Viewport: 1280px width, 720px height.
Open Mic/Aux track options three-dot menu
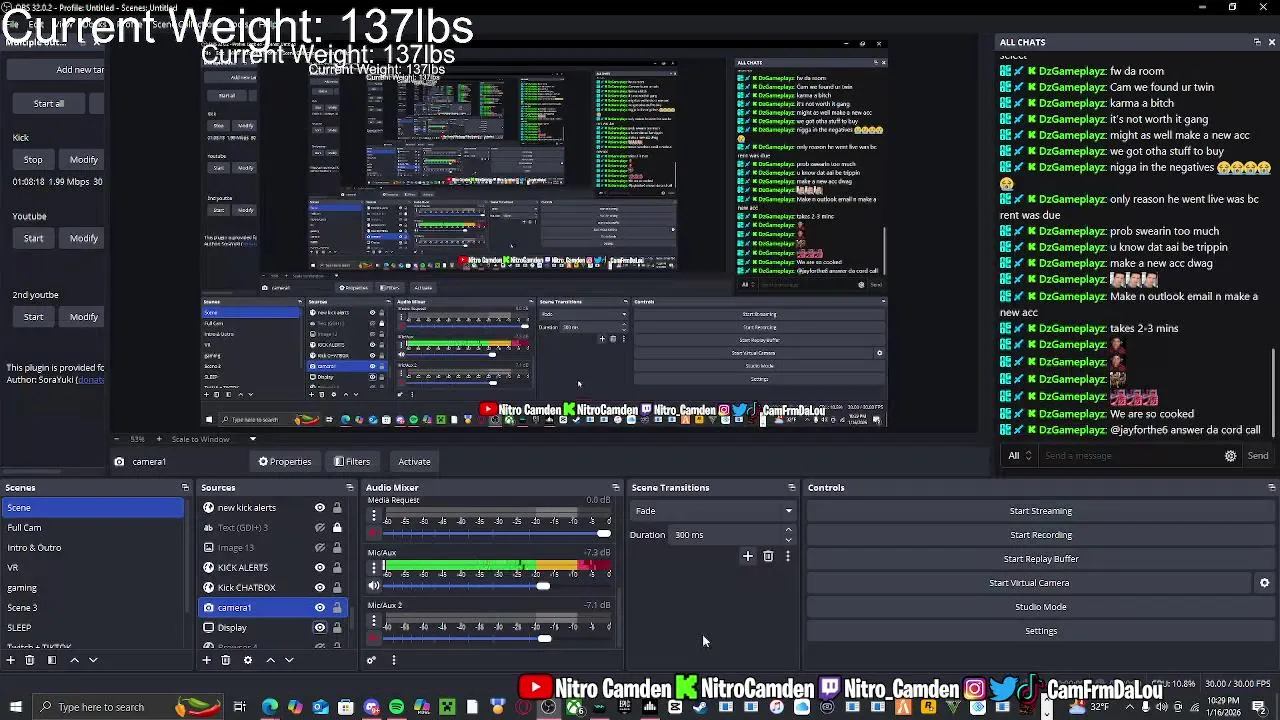(374, 568)
